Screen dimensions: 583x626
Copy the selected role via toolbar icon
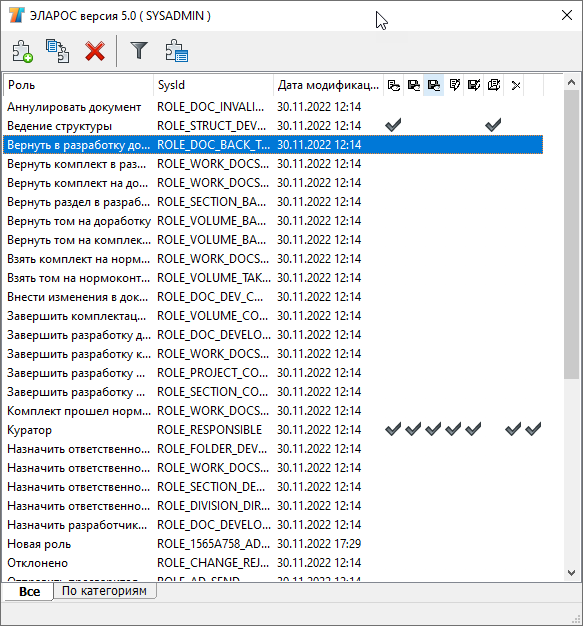point(58,51)
